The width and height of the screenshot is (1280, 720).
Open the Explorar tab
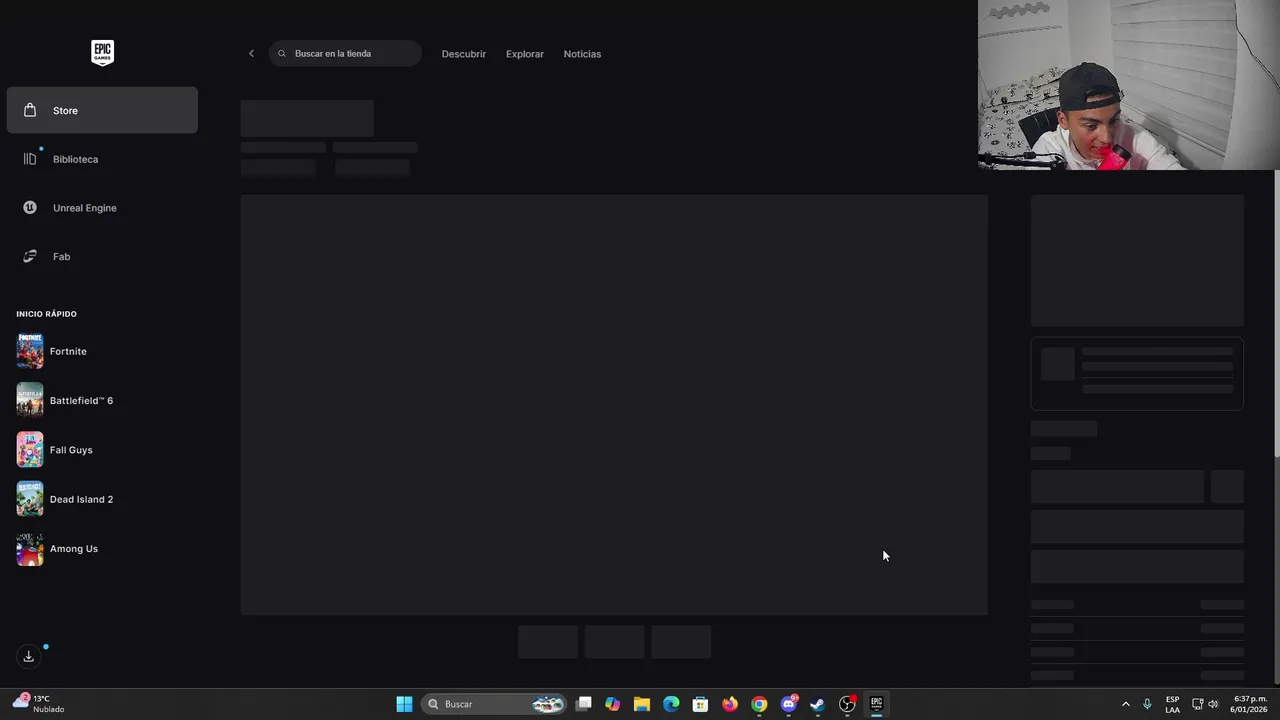tap(525, 54)
